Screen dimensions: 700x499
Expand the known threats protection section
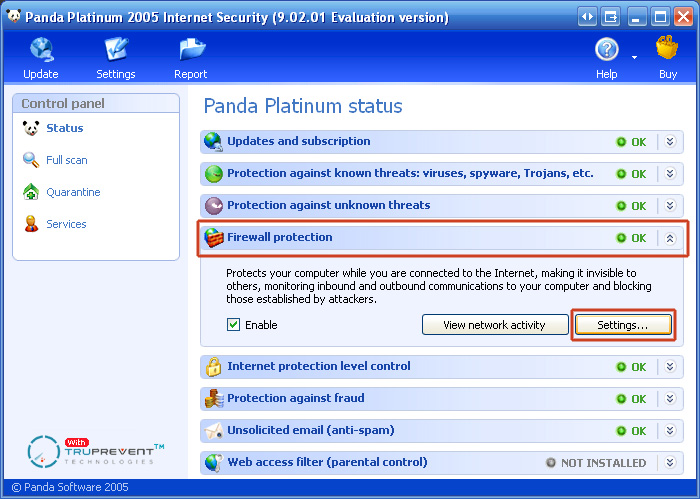point(670,174)
